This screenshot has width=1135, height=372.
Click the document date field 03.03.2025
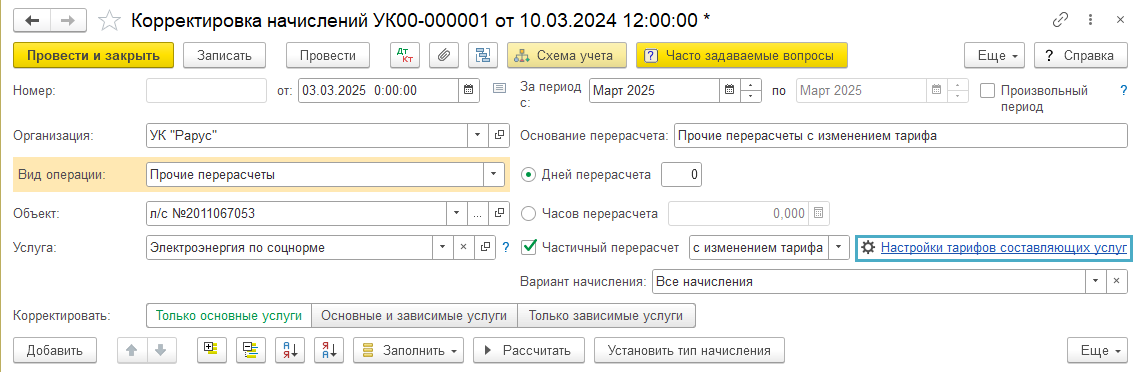[x=379, y=91]
